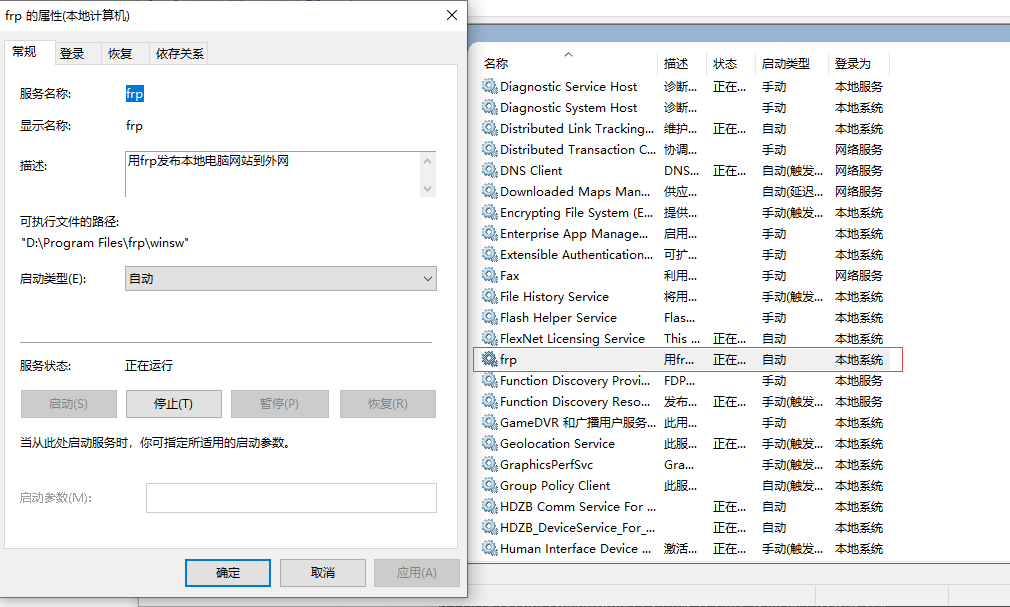Sort by the 启动类型 column header
This screenshot has width=1010, height=607.
coord(785,64)
